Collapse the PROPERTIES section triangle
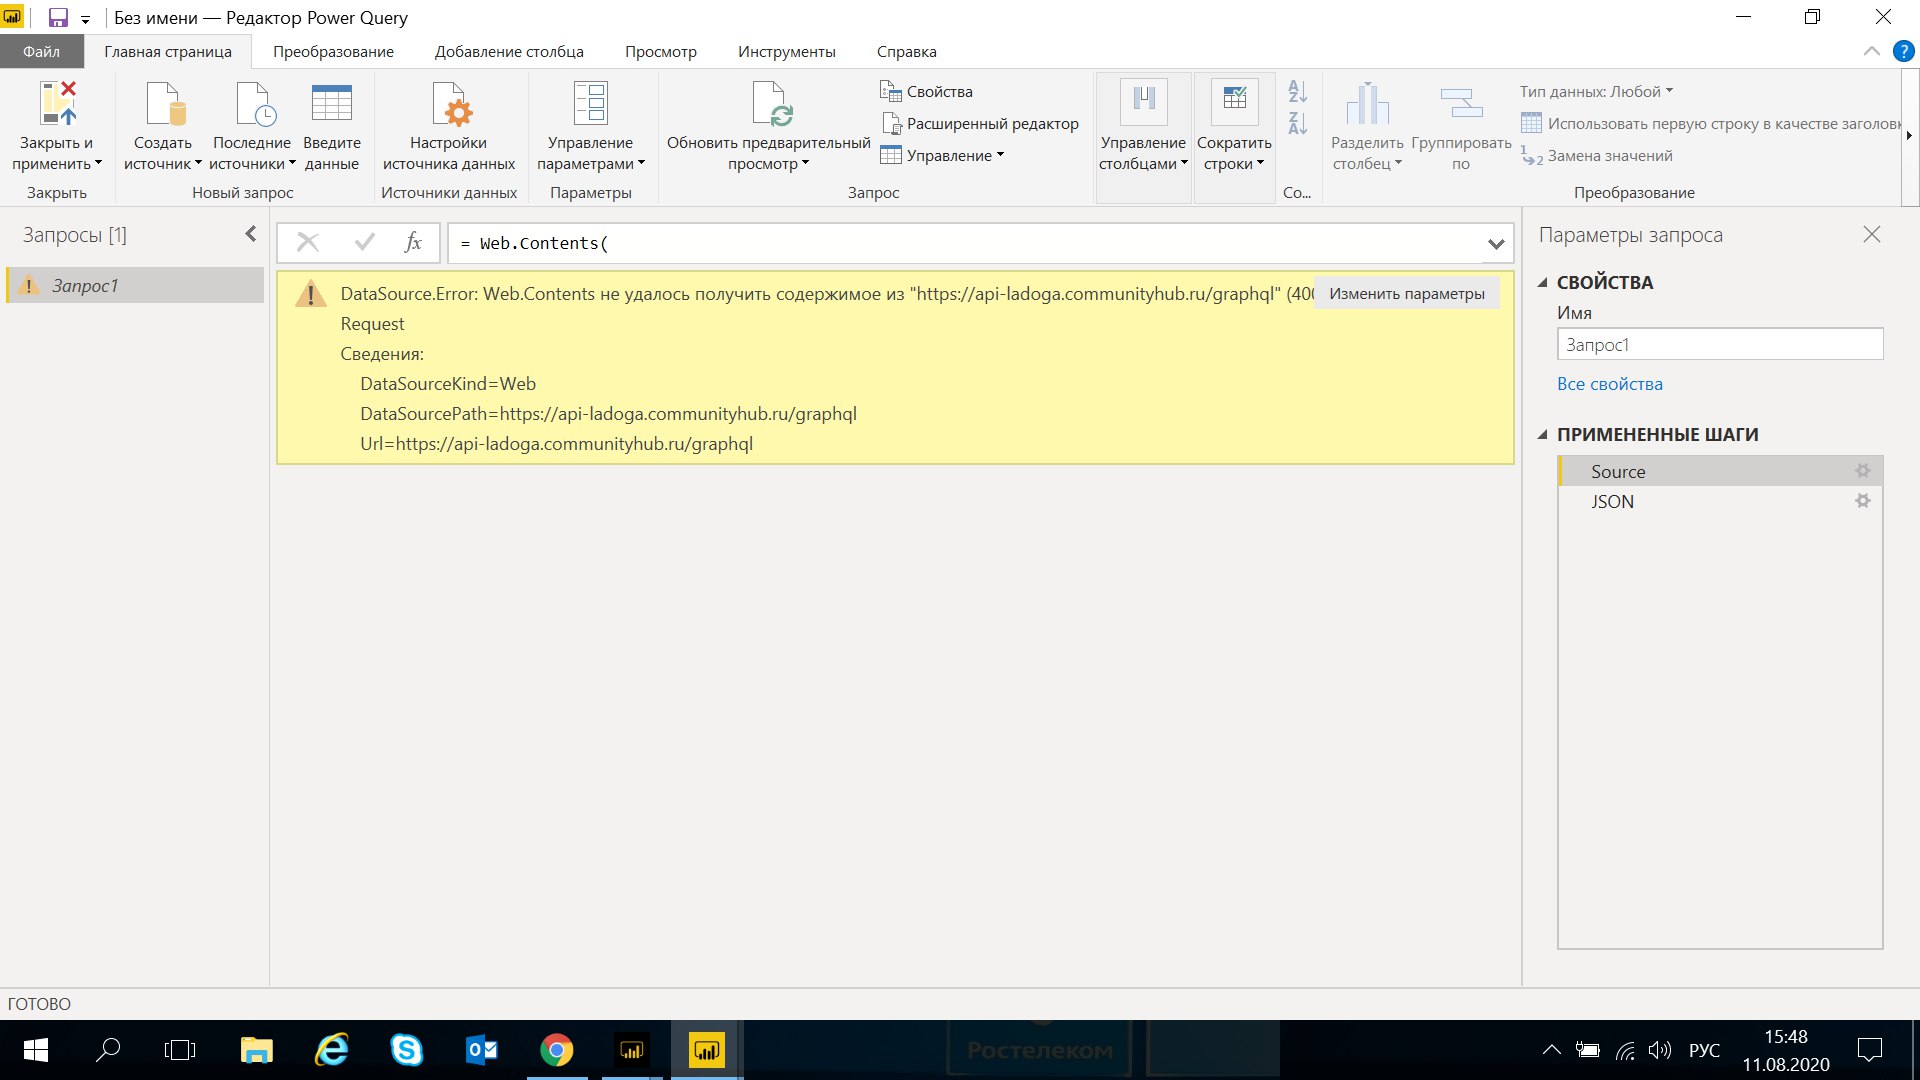Screen dimensions: 1920x1080 [1543, 283]
